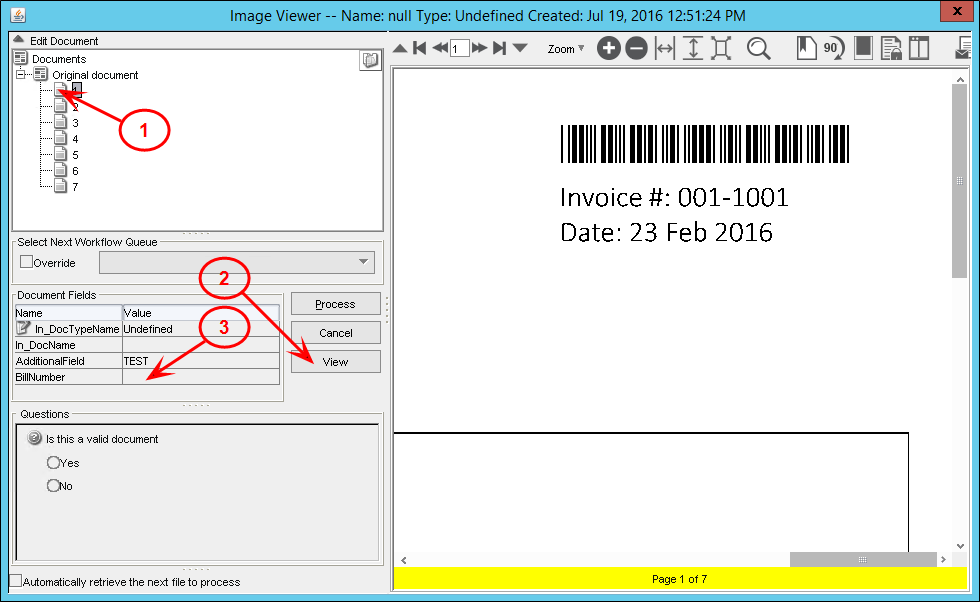Collapse the Edit Document panel
980x602 pixels.
pyautogui.click(x=19, y=39)
